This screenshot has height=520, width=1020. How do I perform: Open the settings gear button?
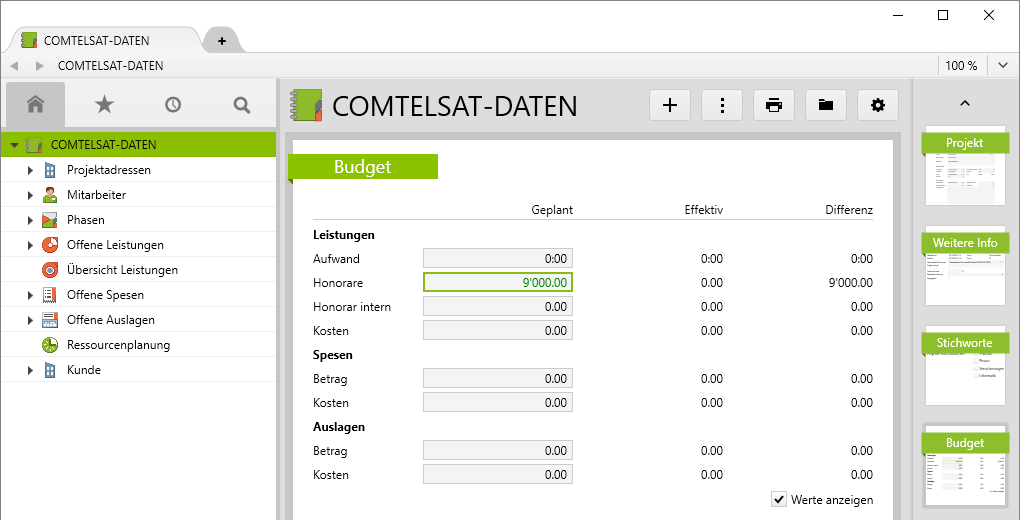(x=878, y=105)
